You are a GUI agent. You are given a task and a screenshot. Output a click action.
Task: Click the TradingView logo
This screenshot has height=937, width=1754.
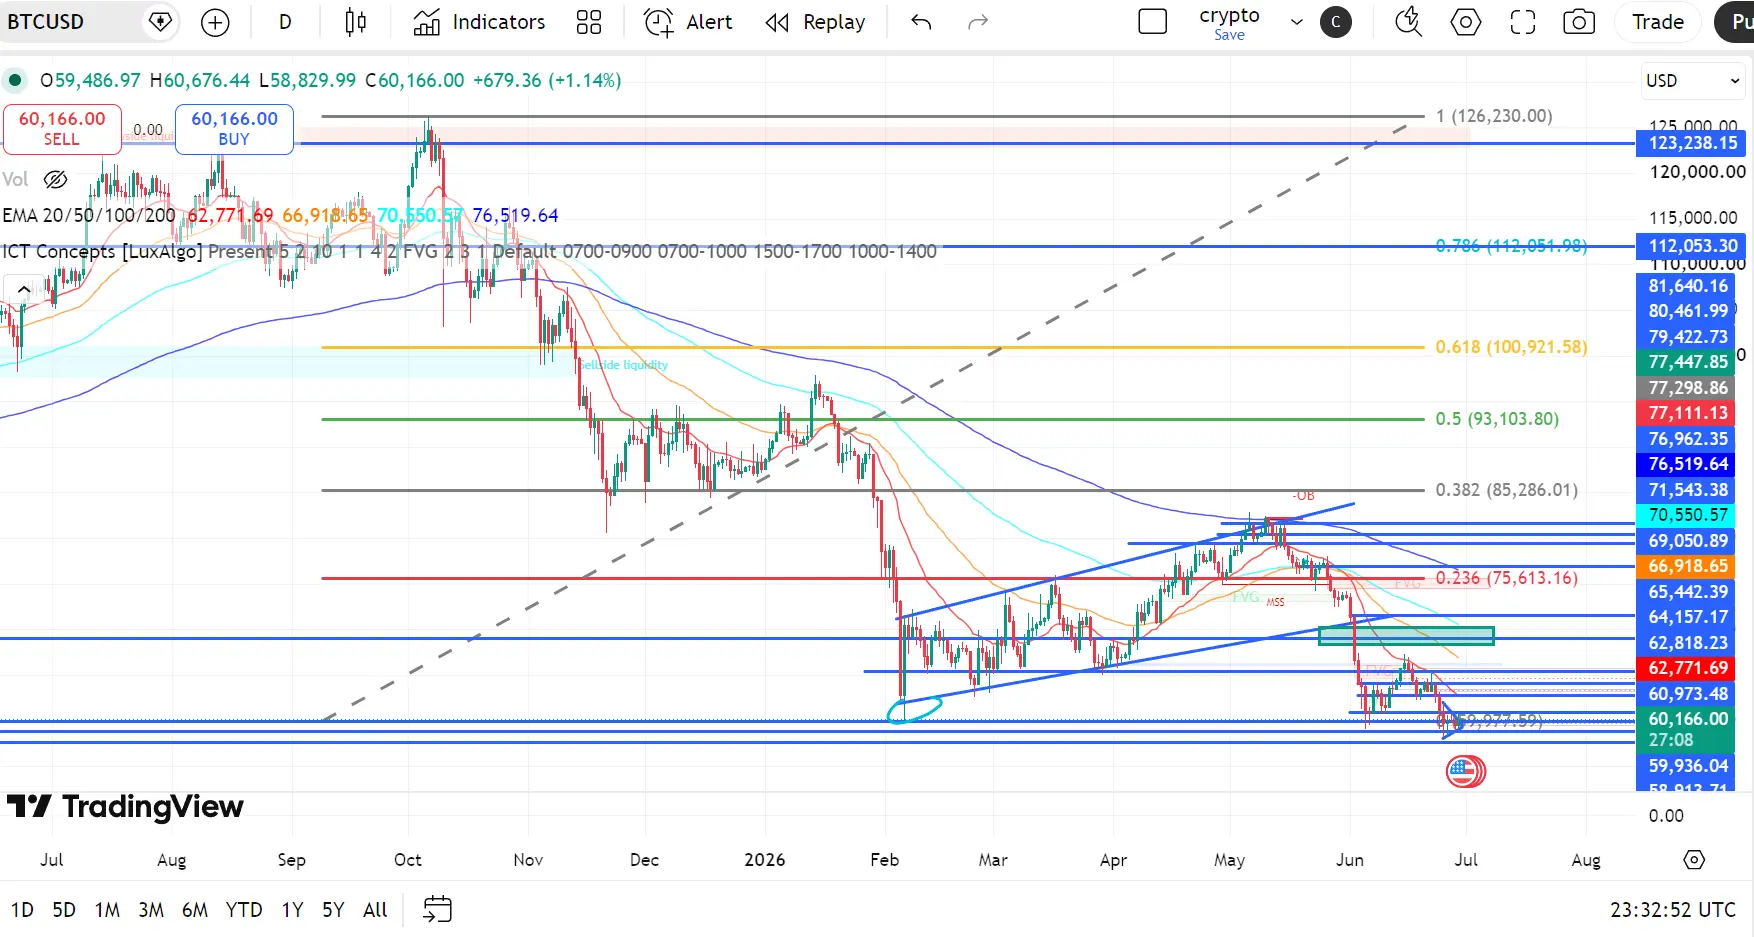pyautogui.click(x=125, y=806)
